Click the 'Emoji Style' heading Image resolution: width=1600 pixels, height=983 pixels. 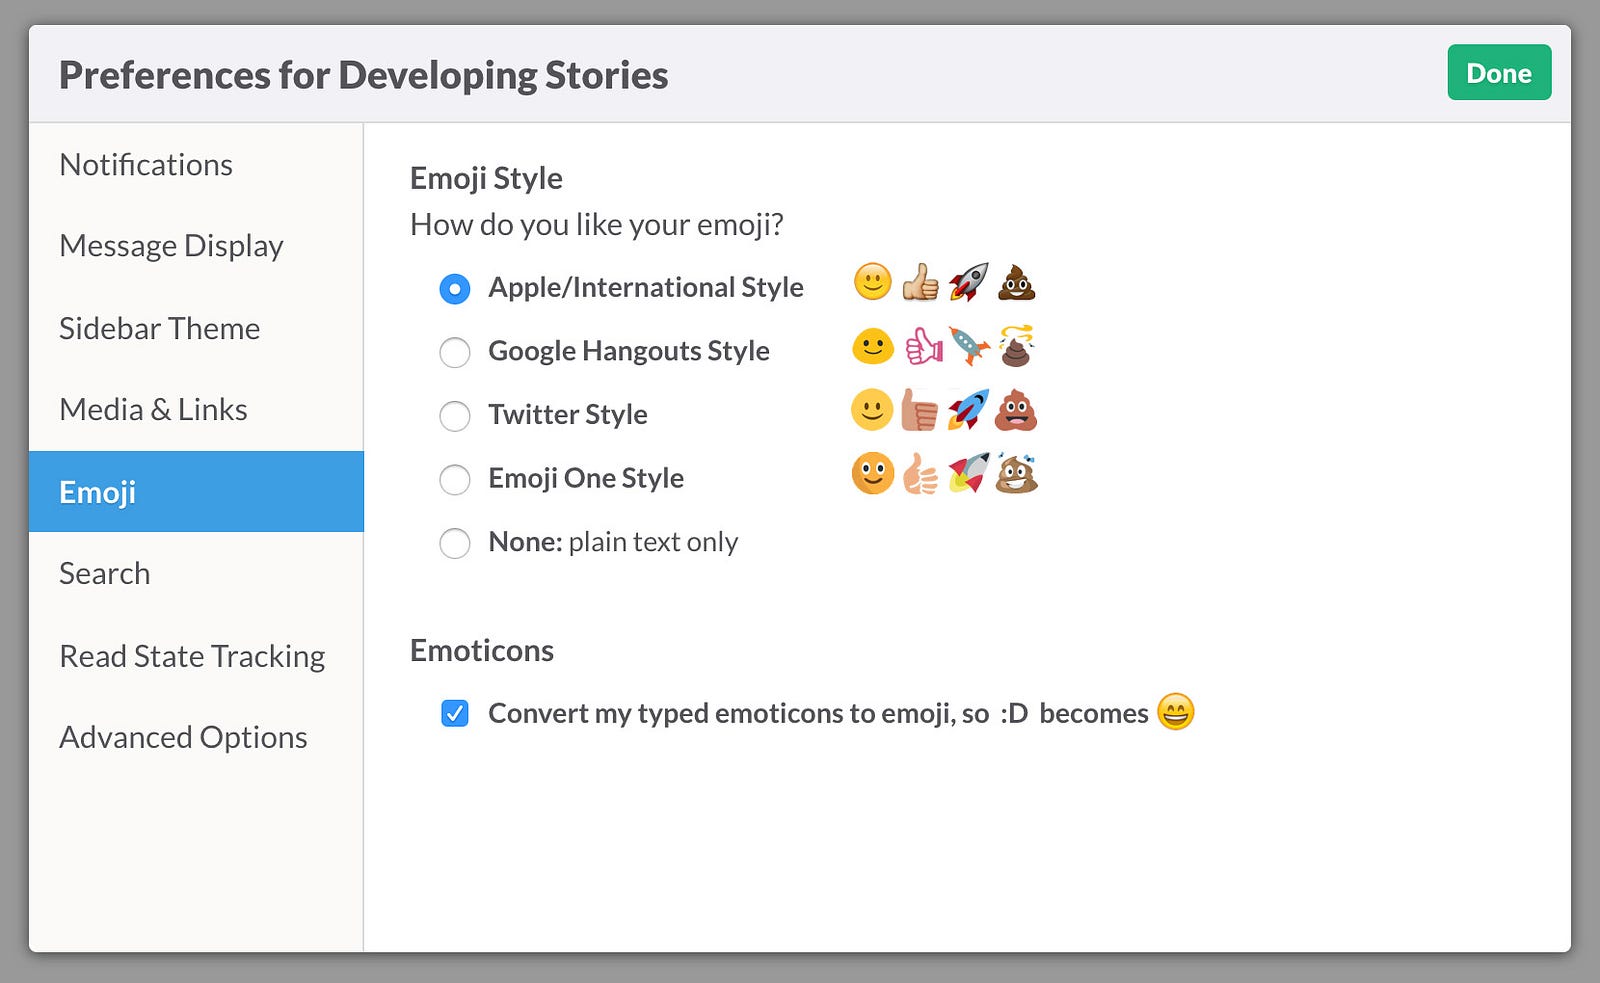point(486,178)
